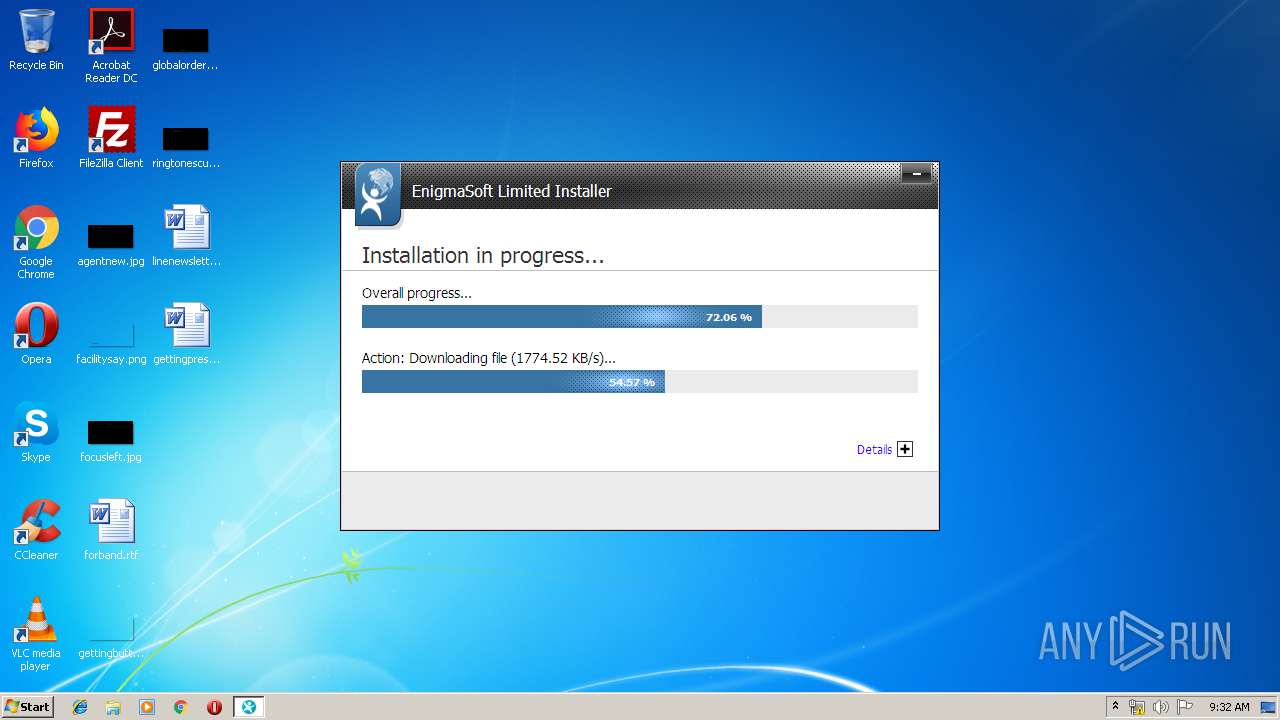Click the Downloading file progress bar
The image size is (1280, 720).
(640, 382)
